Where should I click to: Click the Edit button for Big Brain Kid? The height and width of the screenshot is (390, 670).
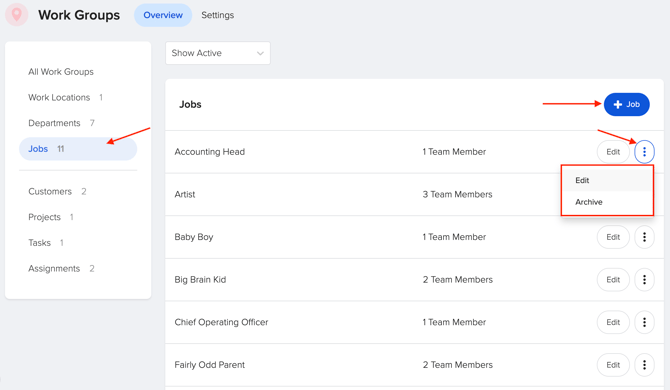click(613, 280)
